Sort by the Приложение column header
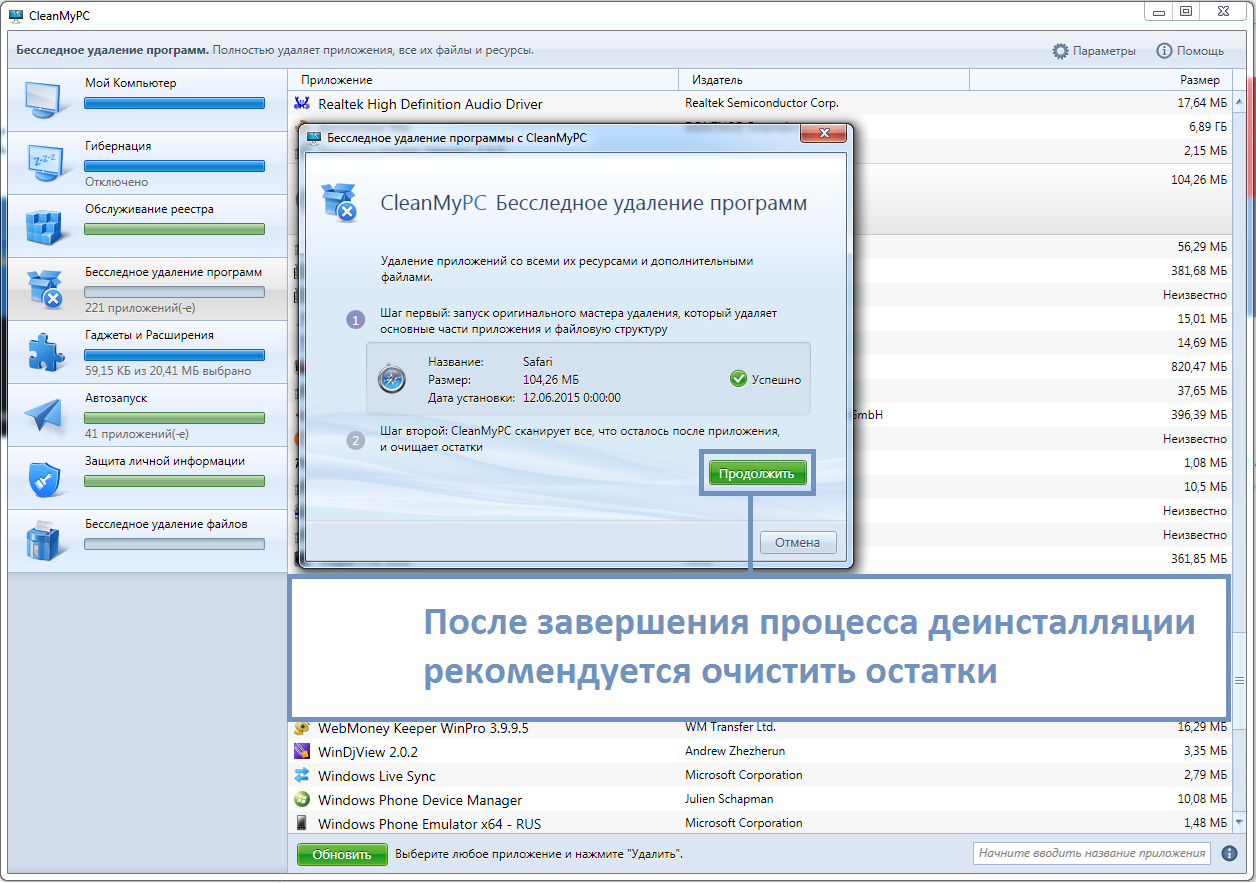1256x883 pixels. (x=483, y=80)
